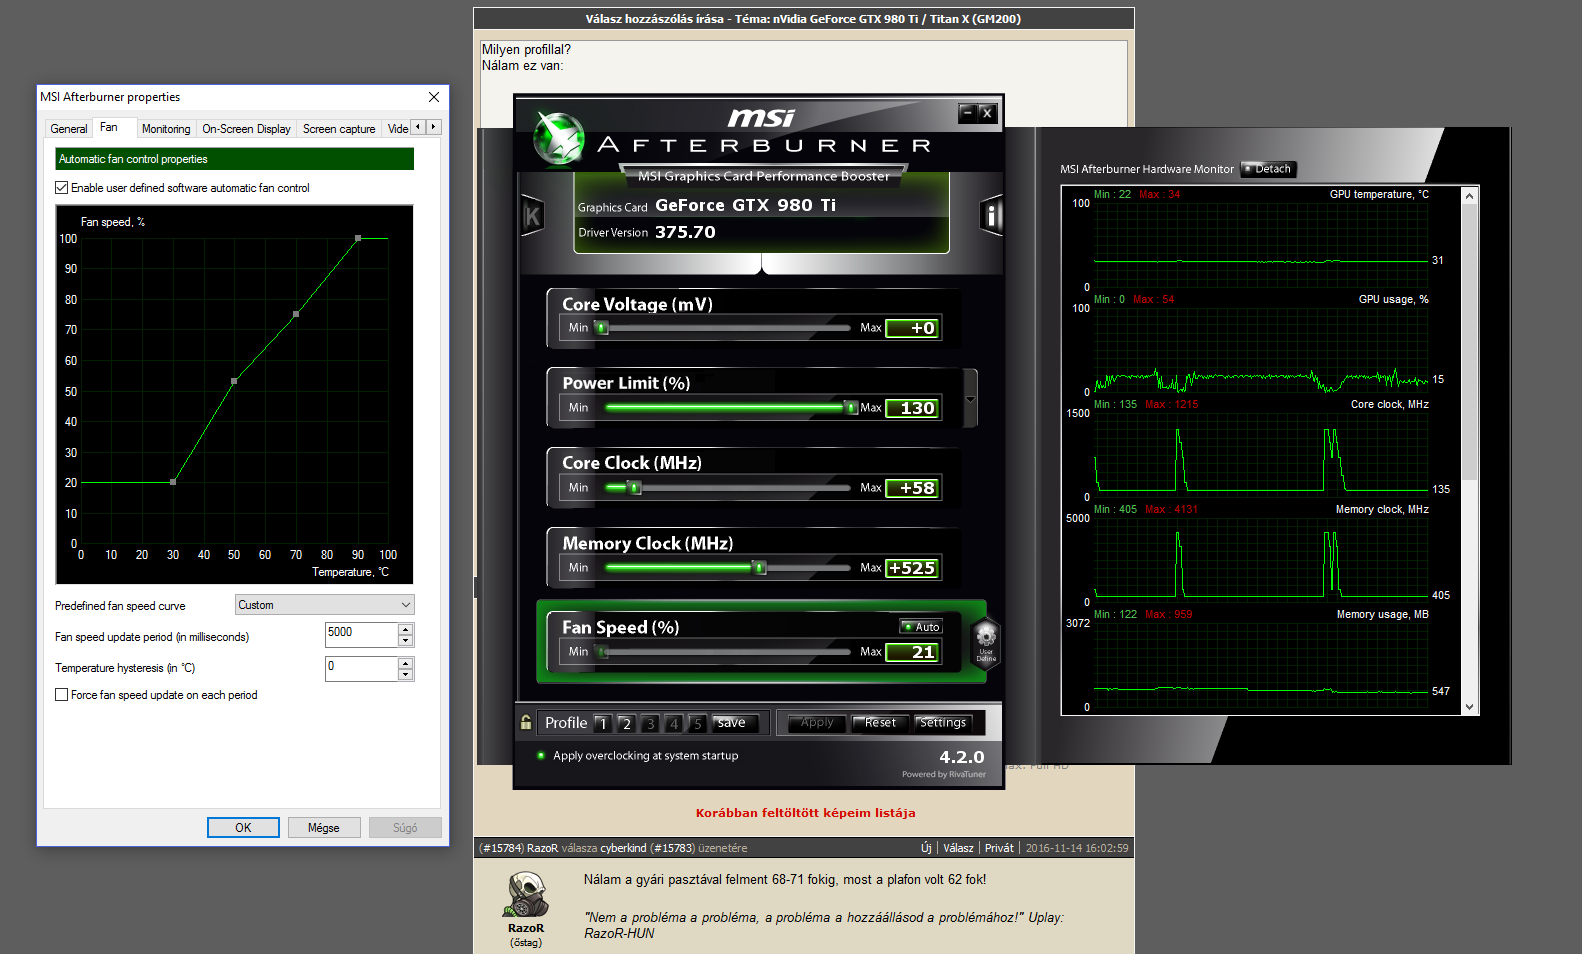Open 'Korábban feltöltött képeim listája' link

point(806,813)
